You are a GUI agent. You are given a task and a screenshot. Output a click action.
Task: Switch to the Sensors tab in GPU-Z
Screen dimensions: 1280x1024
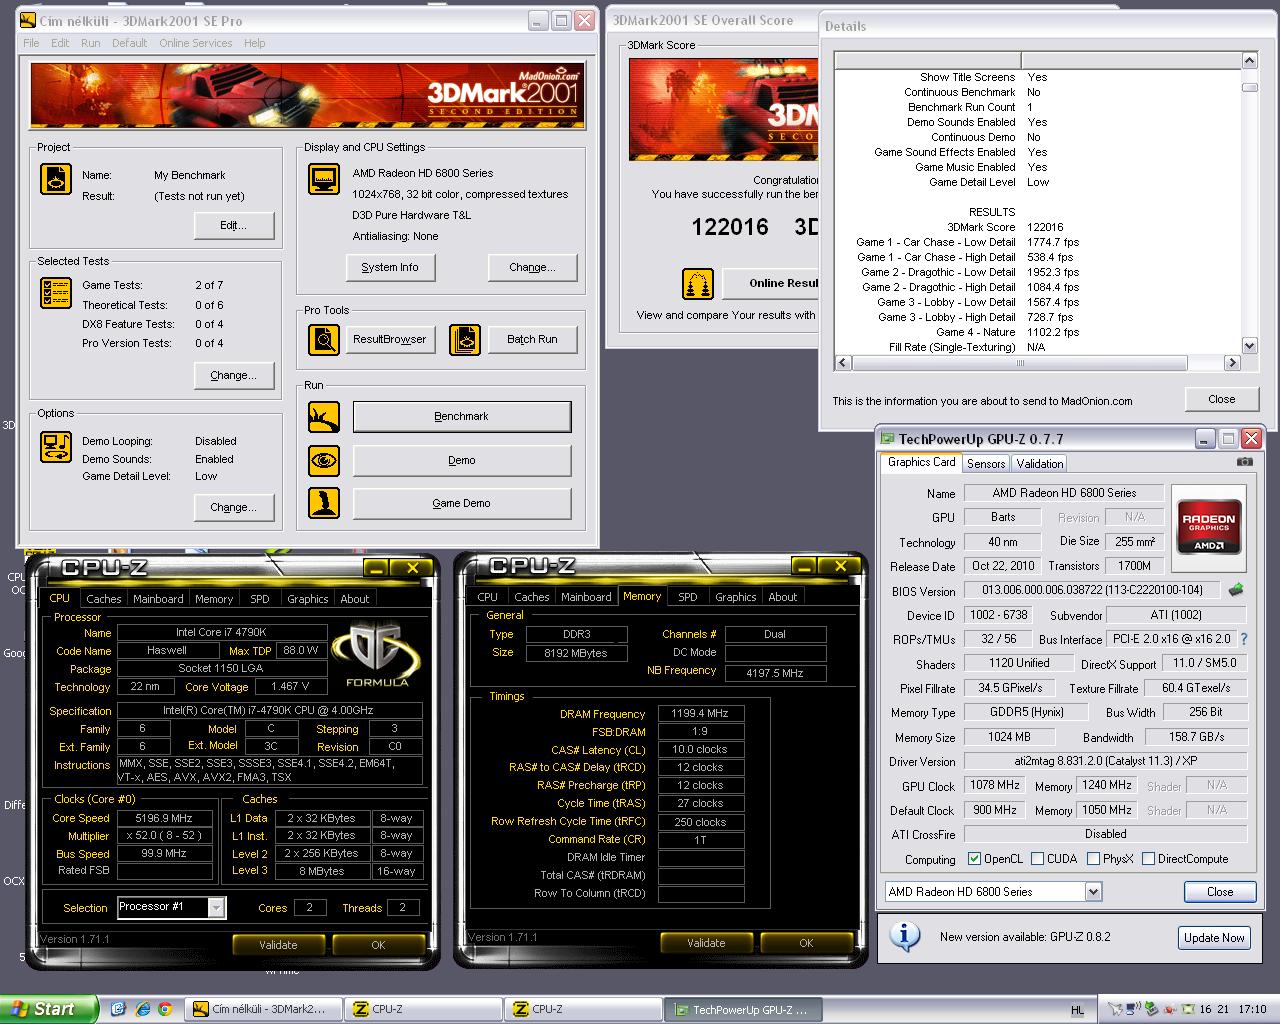pos(986,463)
